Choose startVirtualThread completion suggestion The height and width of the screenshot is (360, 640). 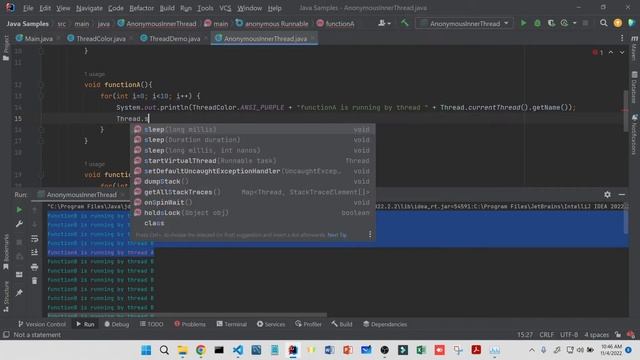click(x=252, y=161)
